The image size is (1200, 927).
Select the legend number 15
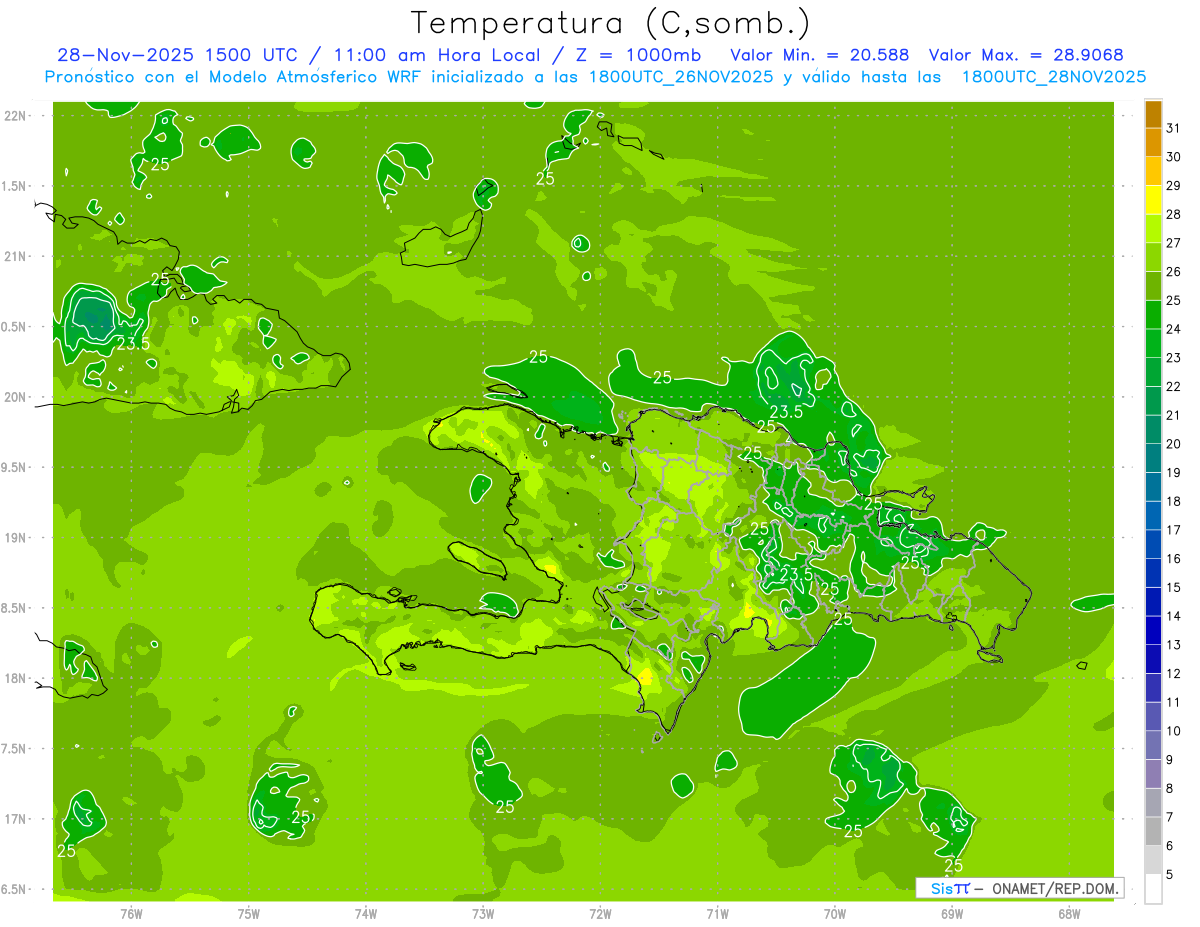[x=1174, y=588]
